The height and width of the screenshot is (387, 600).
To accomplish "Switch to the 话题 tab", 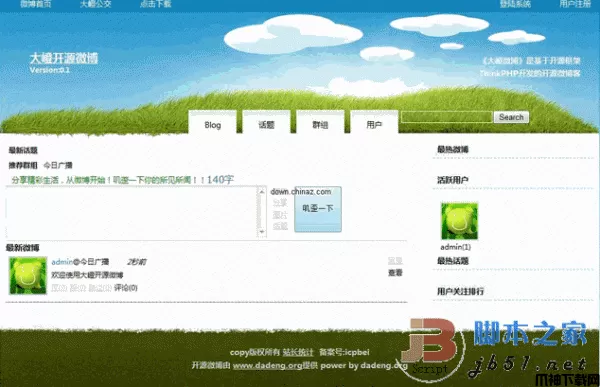I will pyautogui.click(x=266, y=123).
